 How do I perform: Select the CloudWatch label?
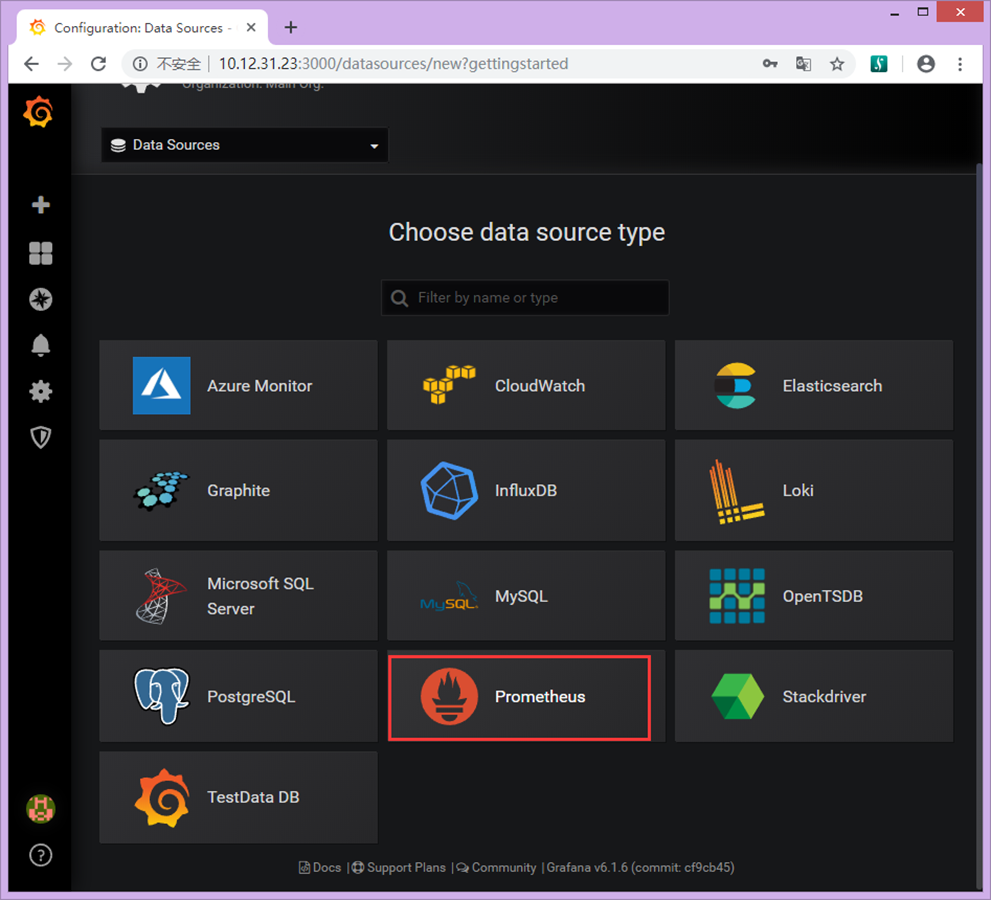click(x=540, y=386)
